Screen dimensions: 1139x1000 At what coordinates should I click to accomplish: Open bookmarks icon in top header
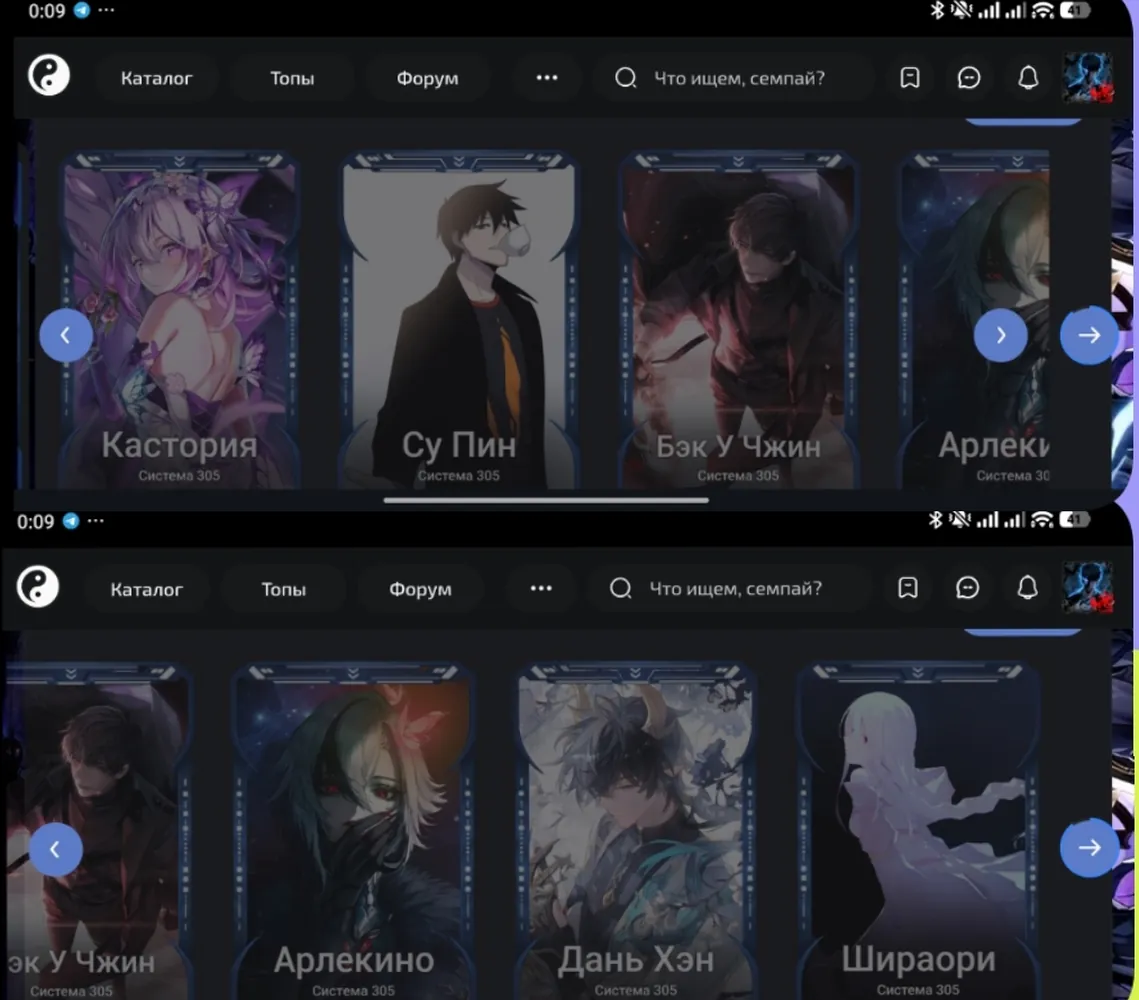coord(909,78)
